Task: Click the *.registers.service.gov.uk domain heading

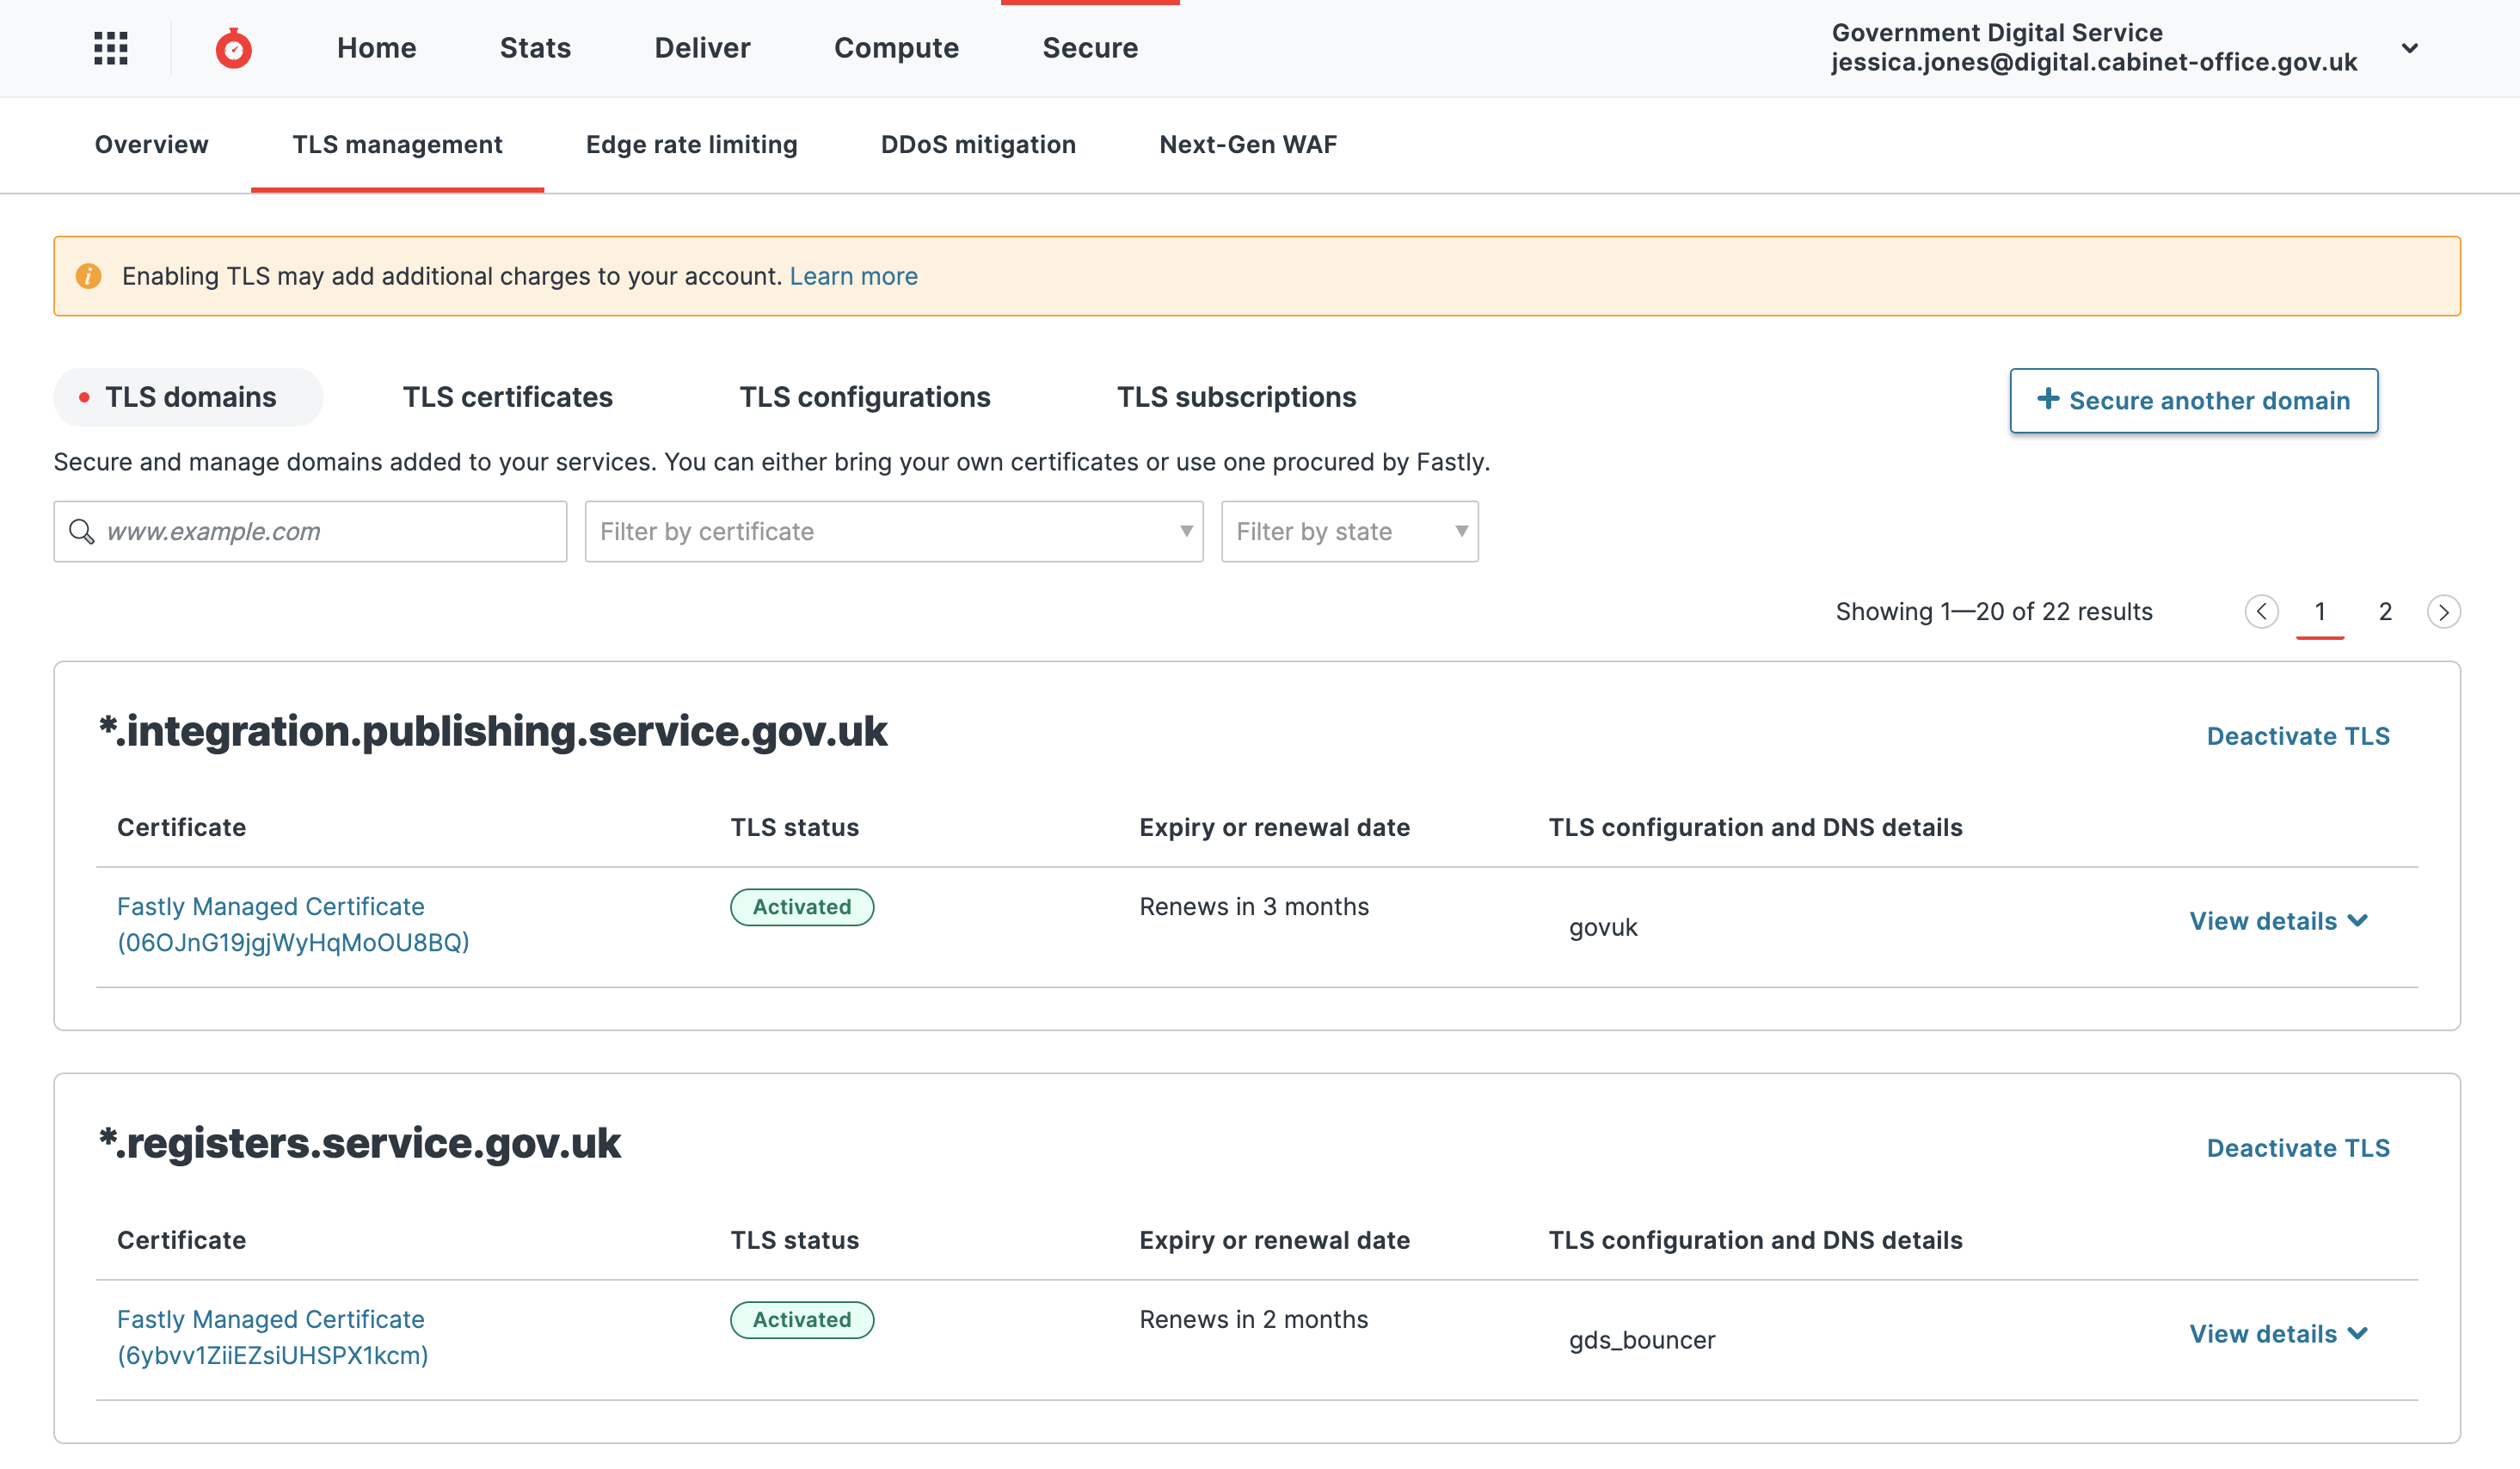Action: [359, 1143]
